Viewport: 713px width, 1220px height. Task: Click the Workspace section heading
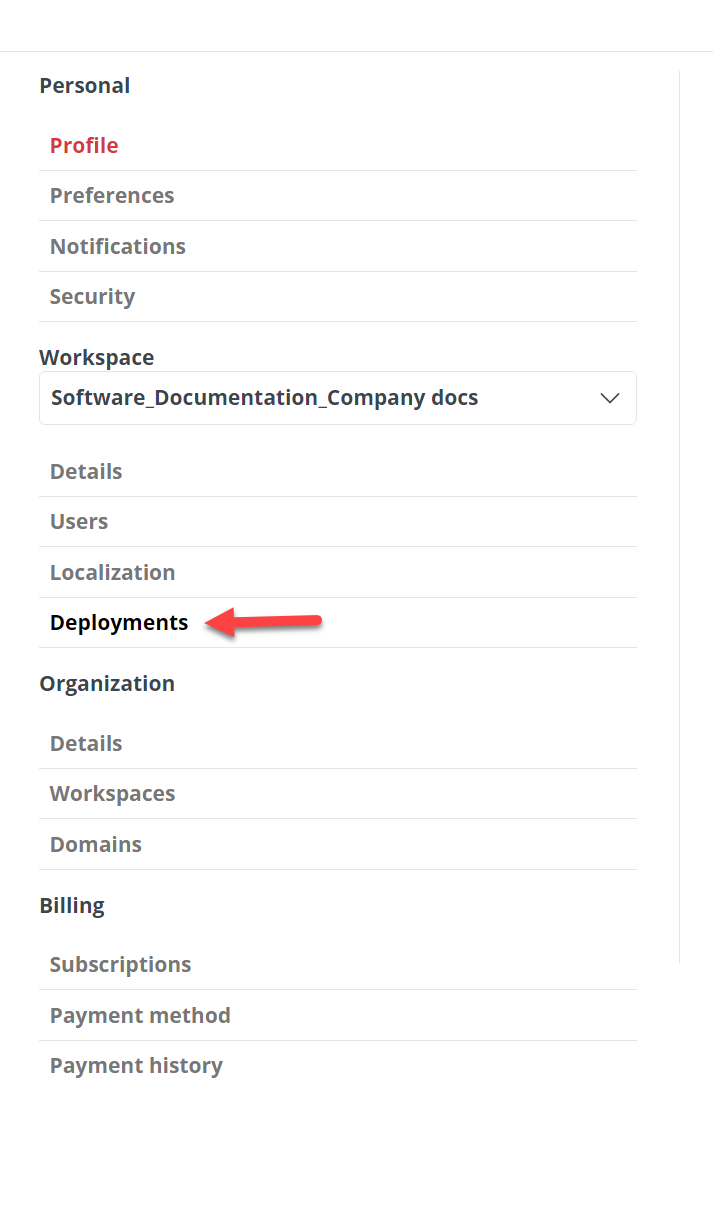tap(97, 358)
